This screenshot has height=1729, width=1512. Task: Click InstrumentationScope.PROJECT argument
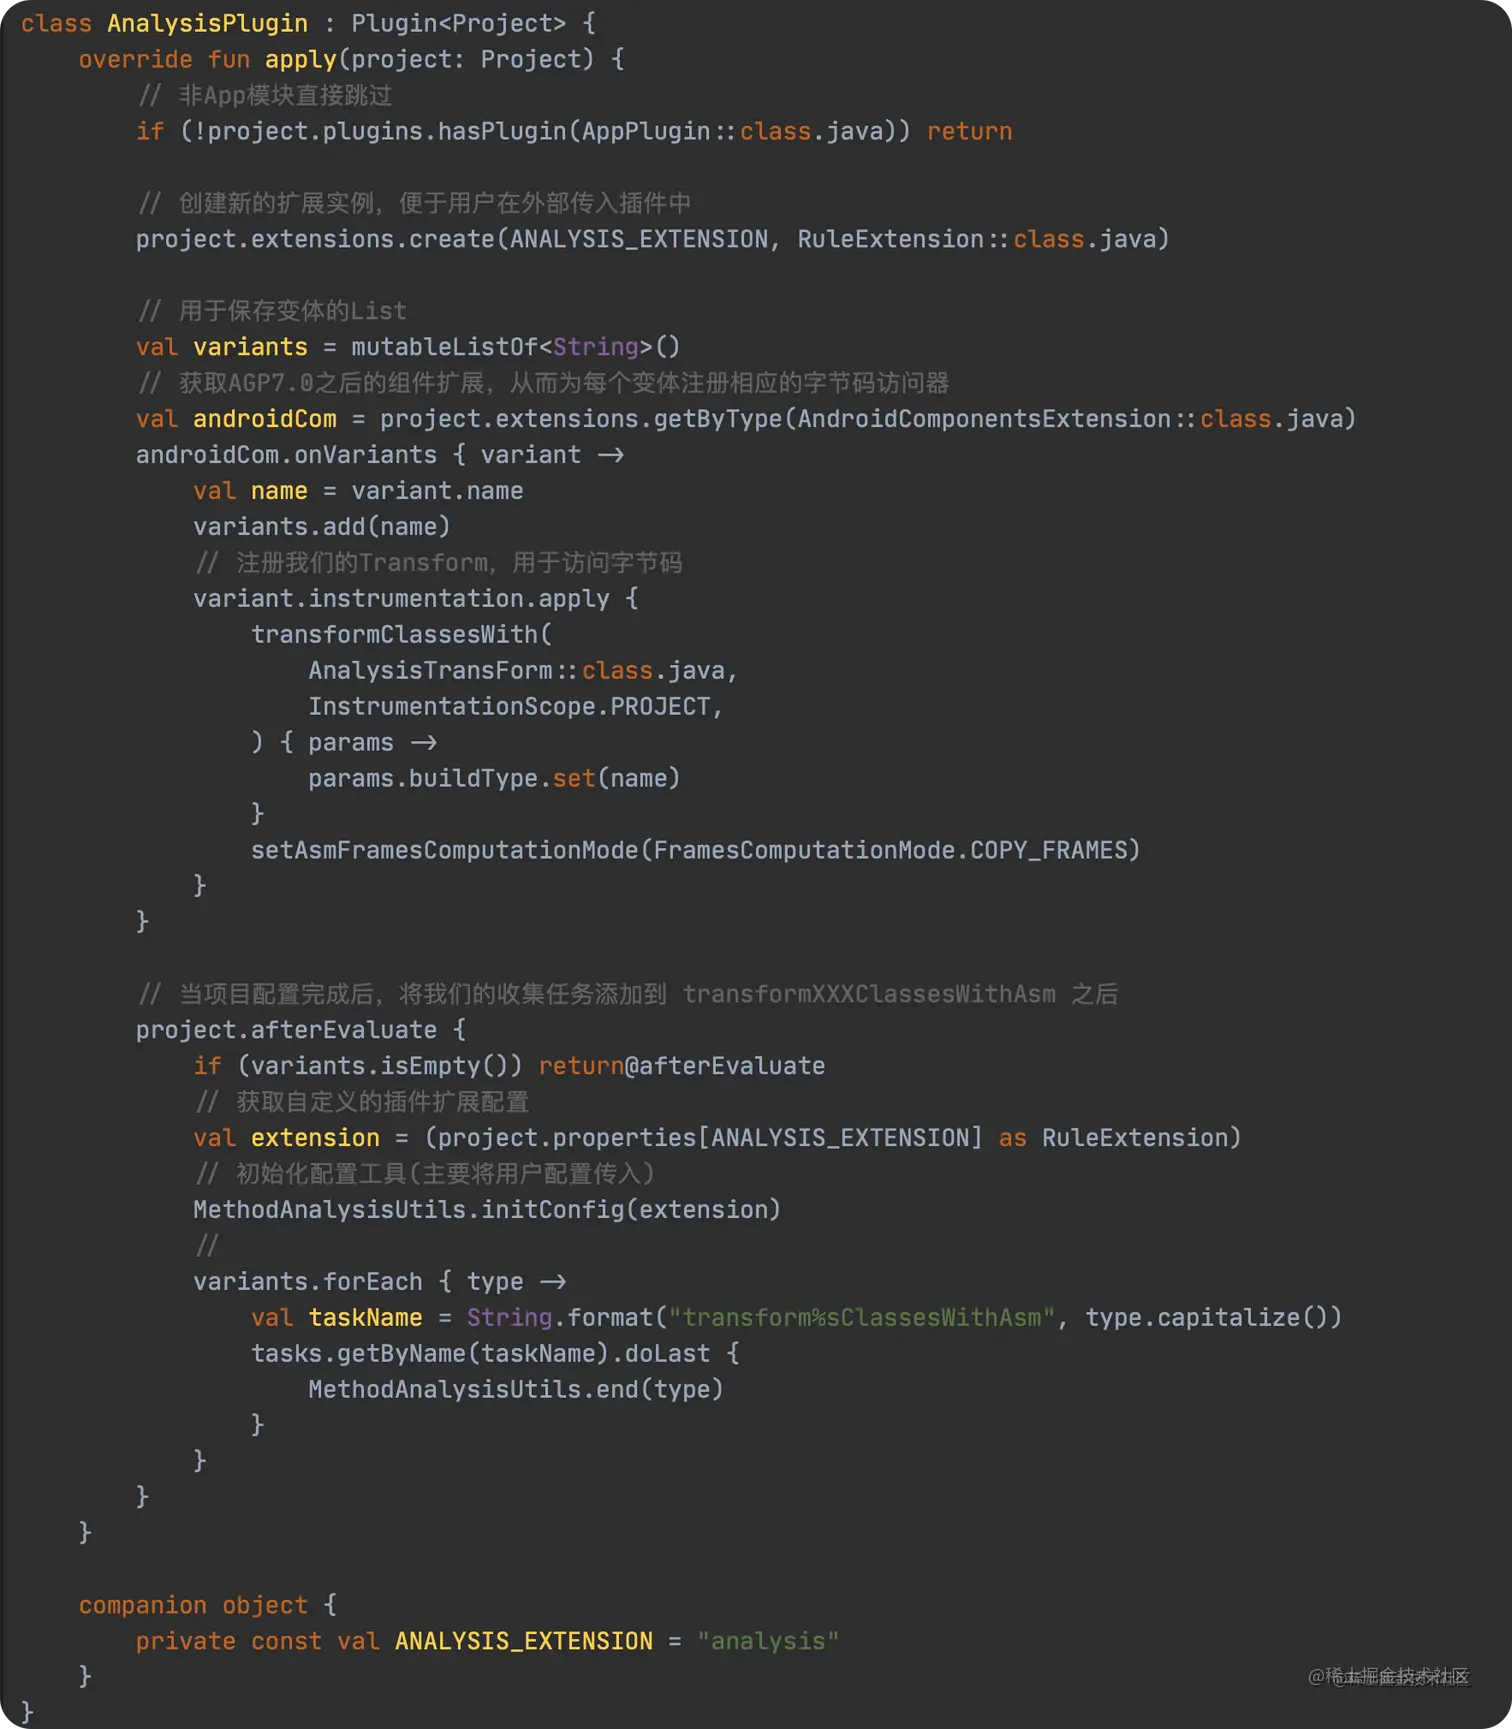pyautogui.click(x=509, y=707)
